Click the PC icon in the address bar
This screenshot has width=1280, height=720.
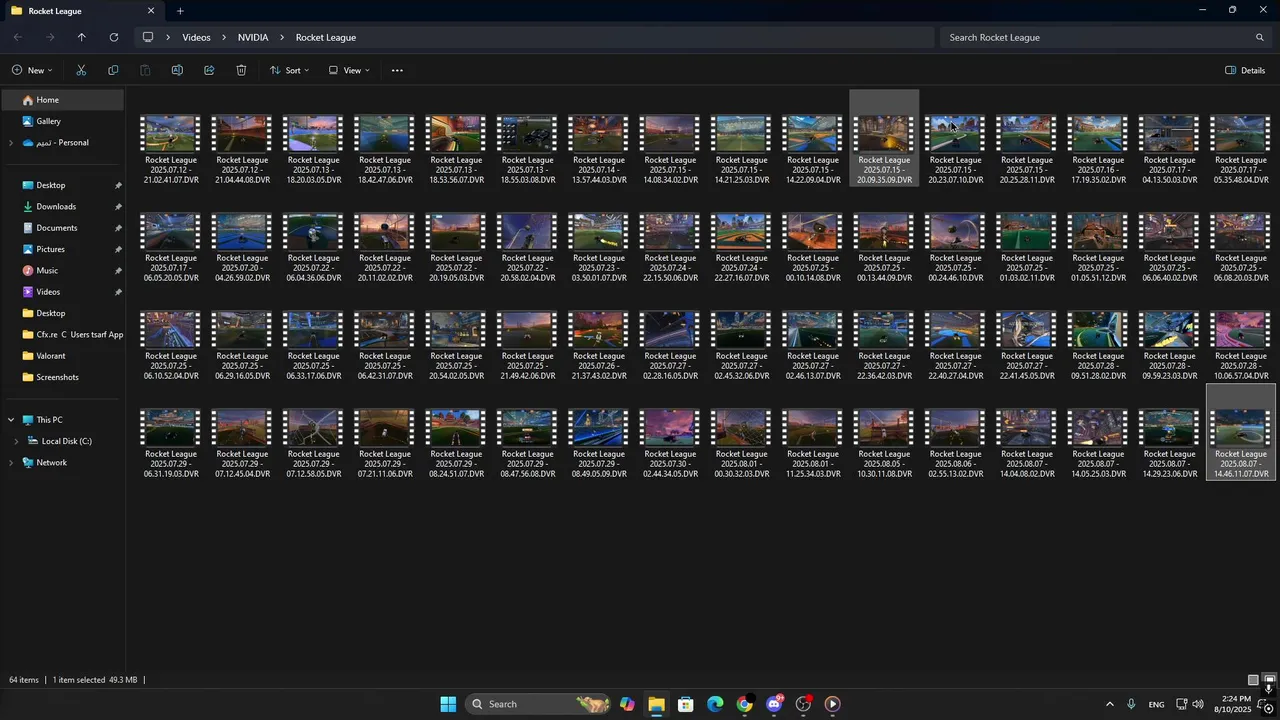[x=148, y=37]
